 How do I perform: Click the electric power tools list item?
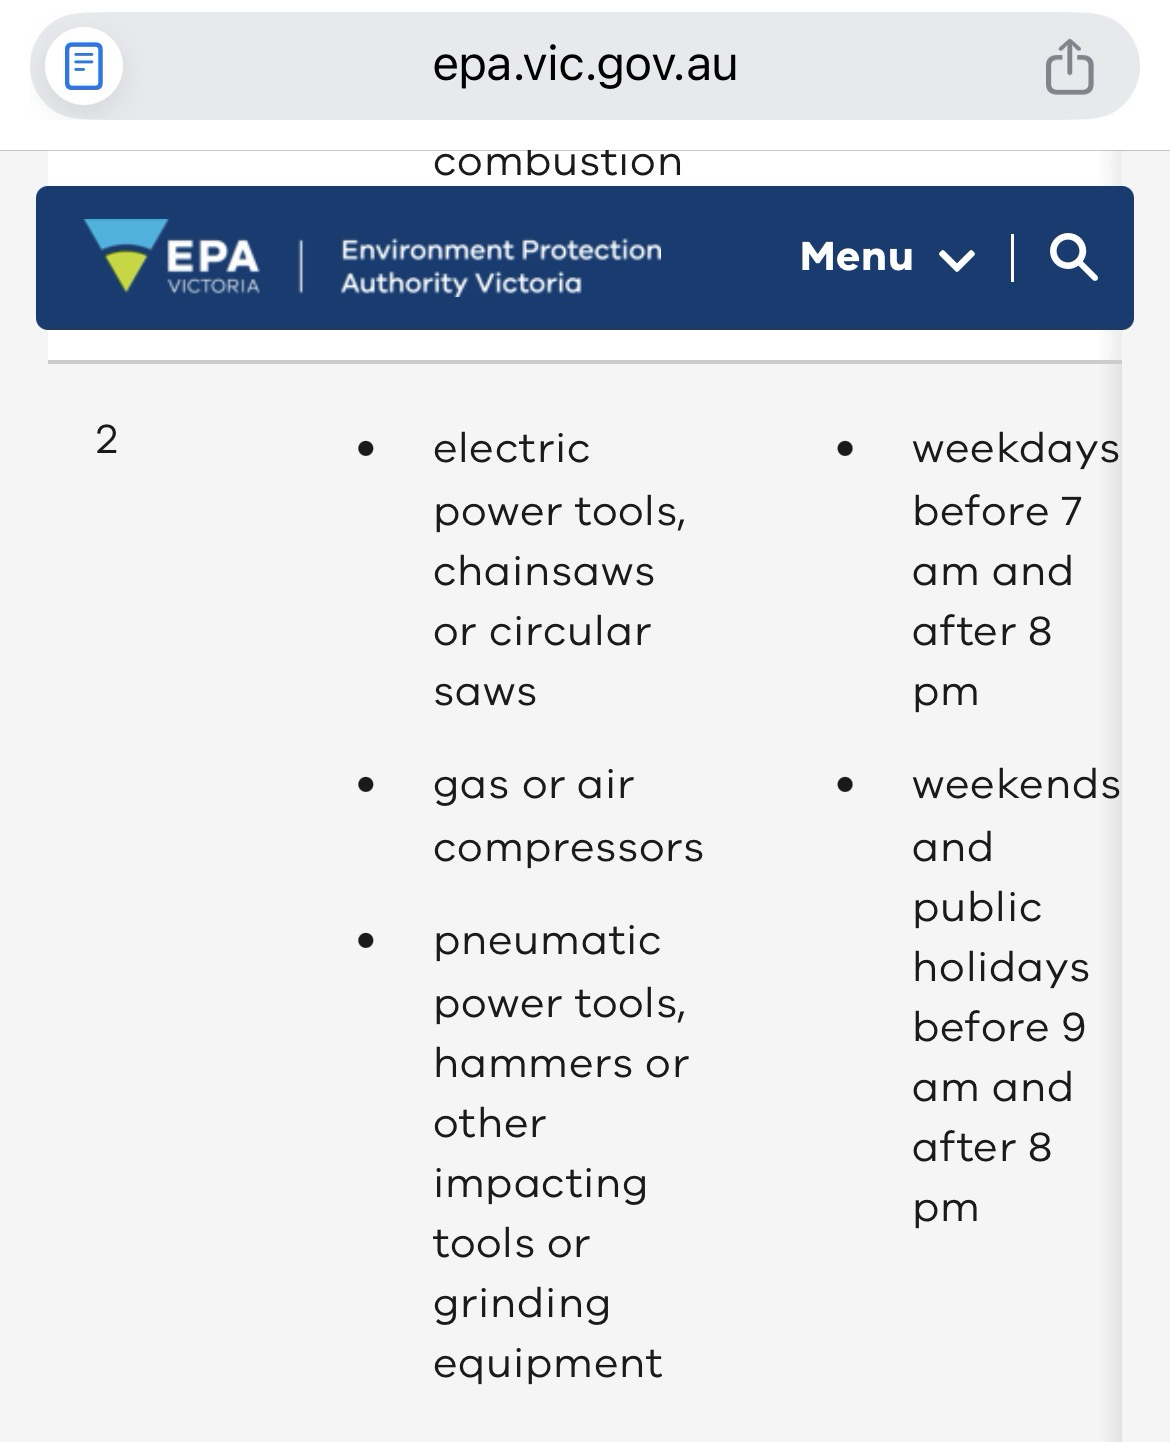[559, 570]
